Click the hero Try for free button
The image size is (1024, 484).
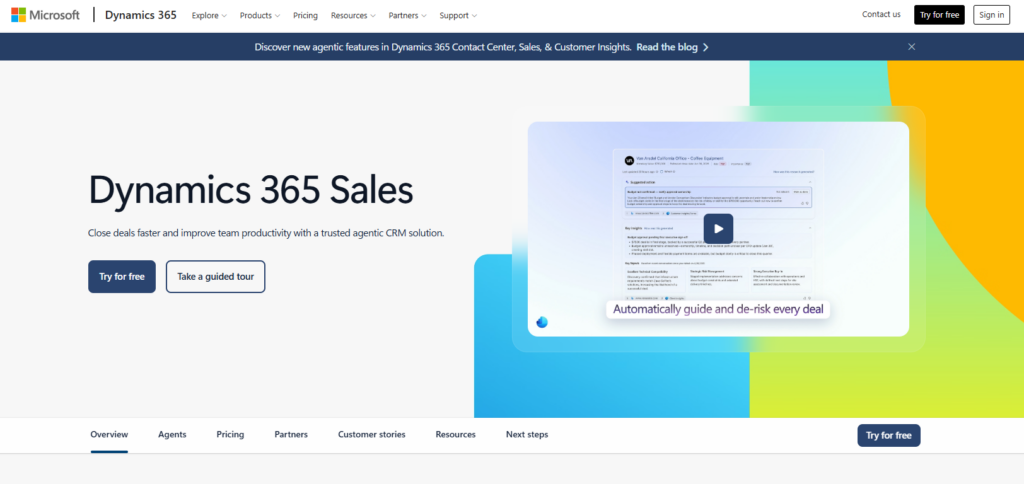(122, 276)
